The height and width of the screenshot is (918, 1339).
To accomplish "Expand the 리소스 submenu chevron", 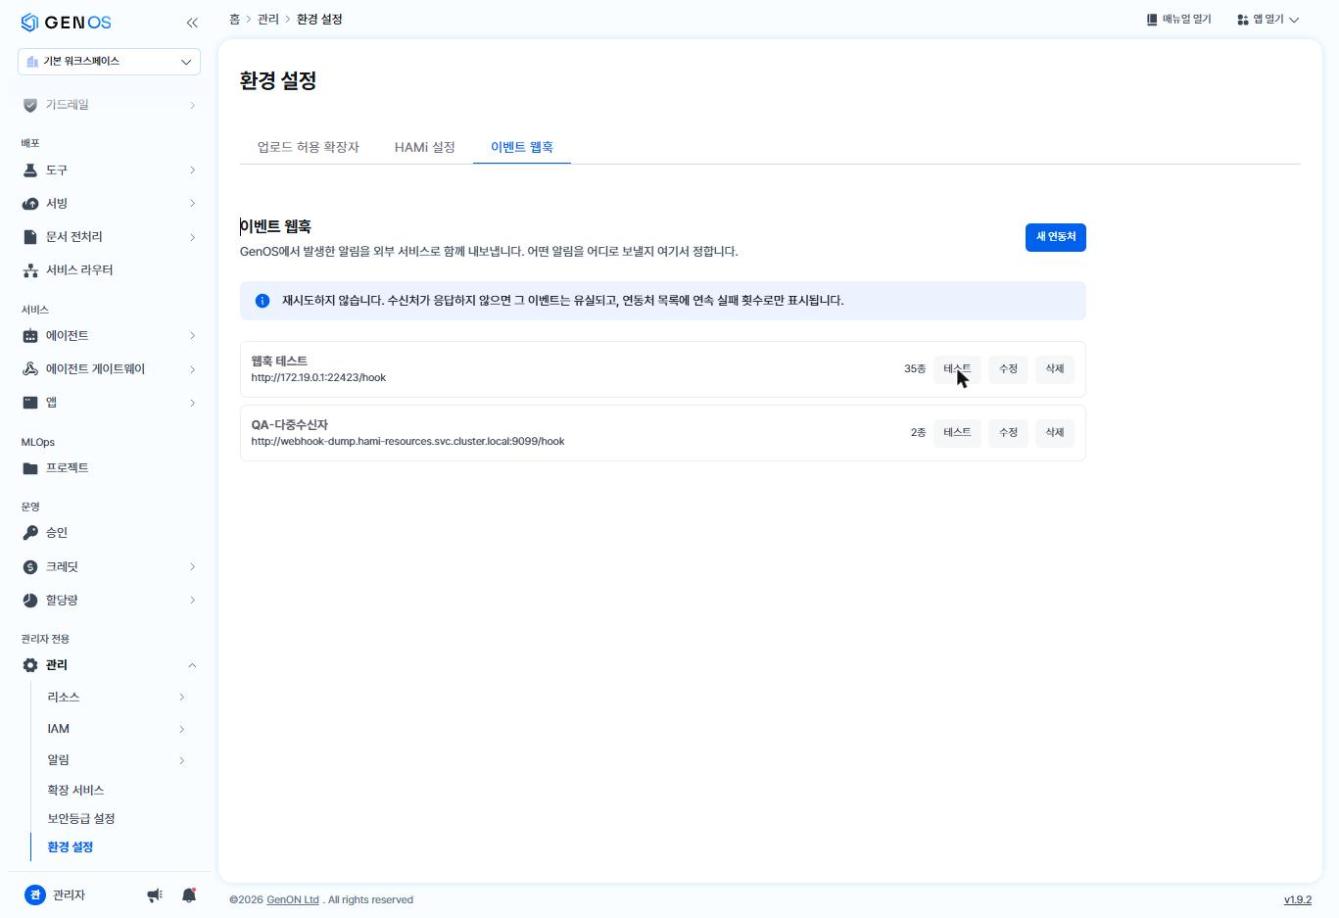I will [181, 697].
